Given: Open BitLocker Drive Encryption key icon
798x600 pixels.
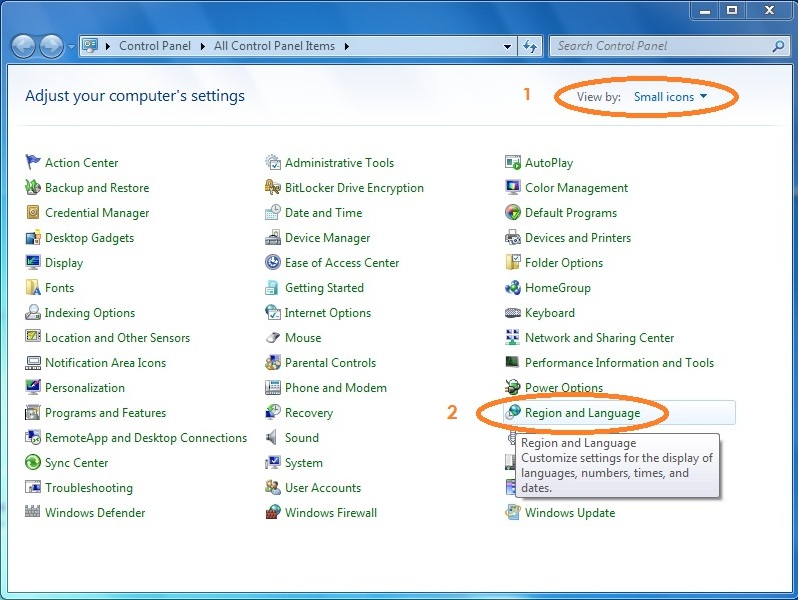Looking at the screenshot, I should click(273, 187).
